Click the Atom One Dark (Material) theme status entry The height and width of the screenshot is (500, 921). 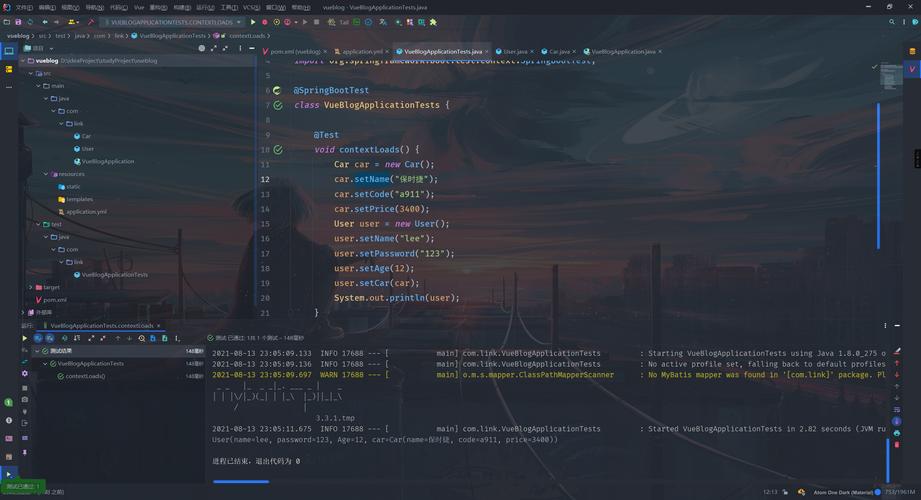843,492
